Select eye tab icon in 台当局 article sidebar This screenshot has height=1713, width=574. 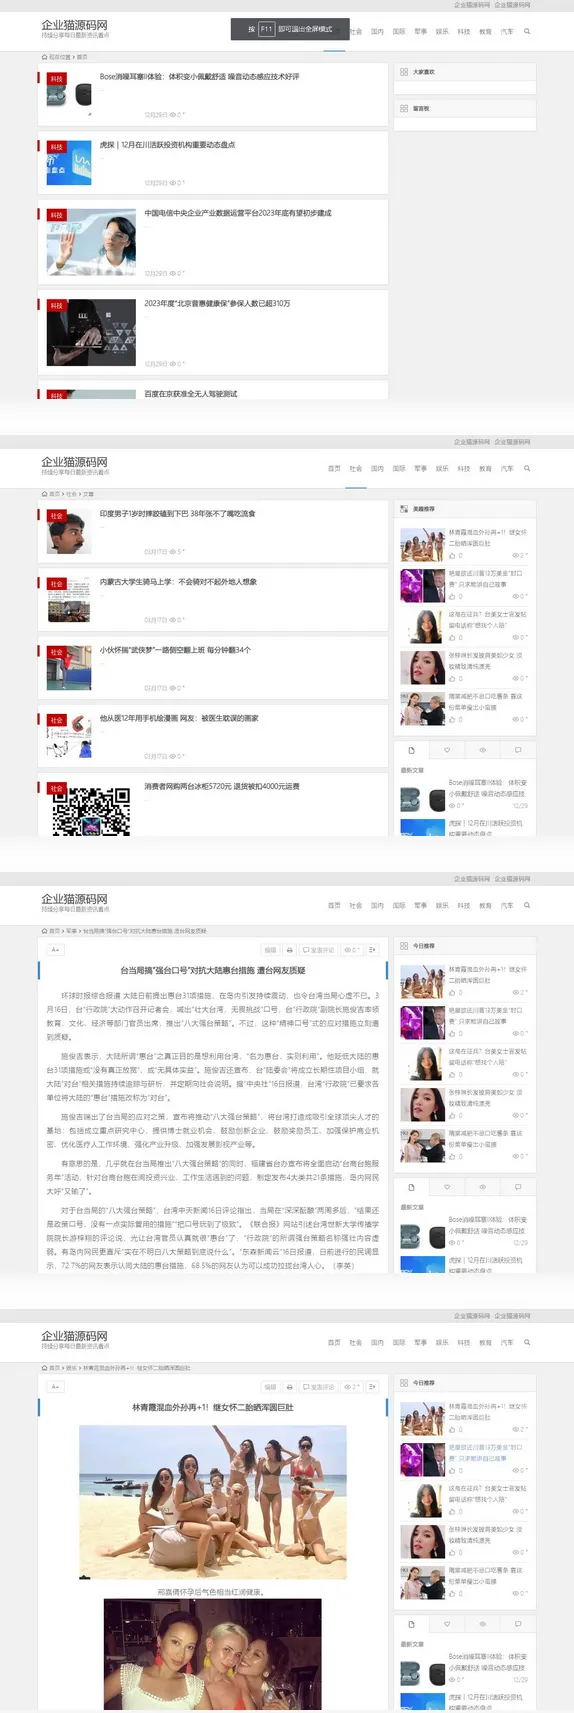[x=482, y=1186]
